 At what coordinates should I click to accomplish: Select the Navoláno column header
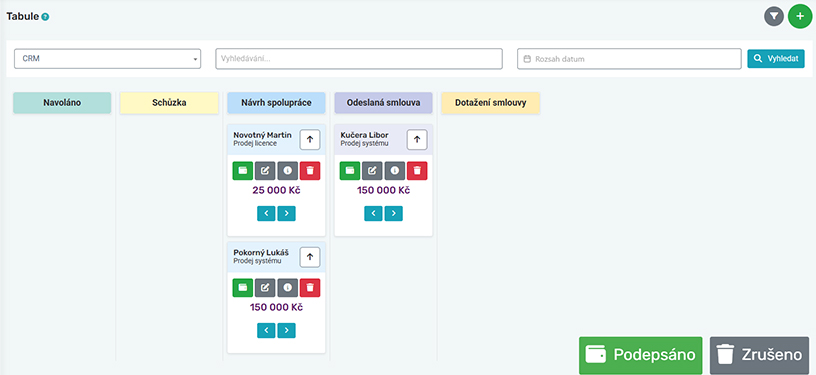point(62,103)
